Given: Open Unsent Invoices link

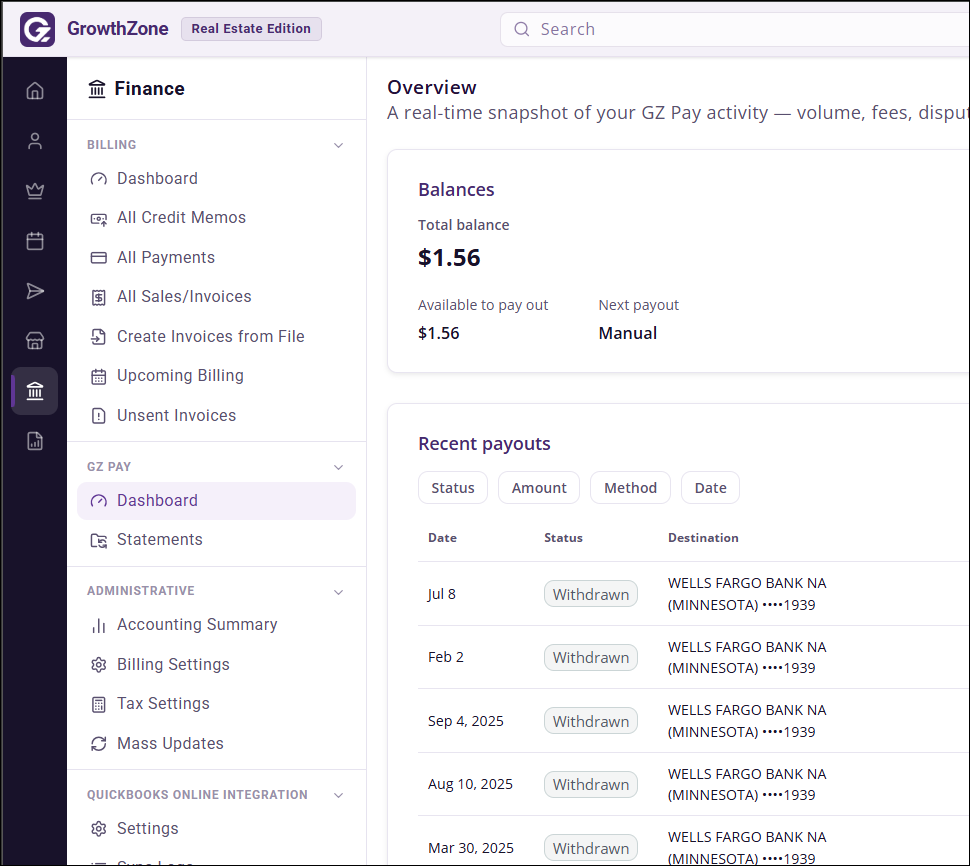Looking at the screenshot, I should click(217, 416).
